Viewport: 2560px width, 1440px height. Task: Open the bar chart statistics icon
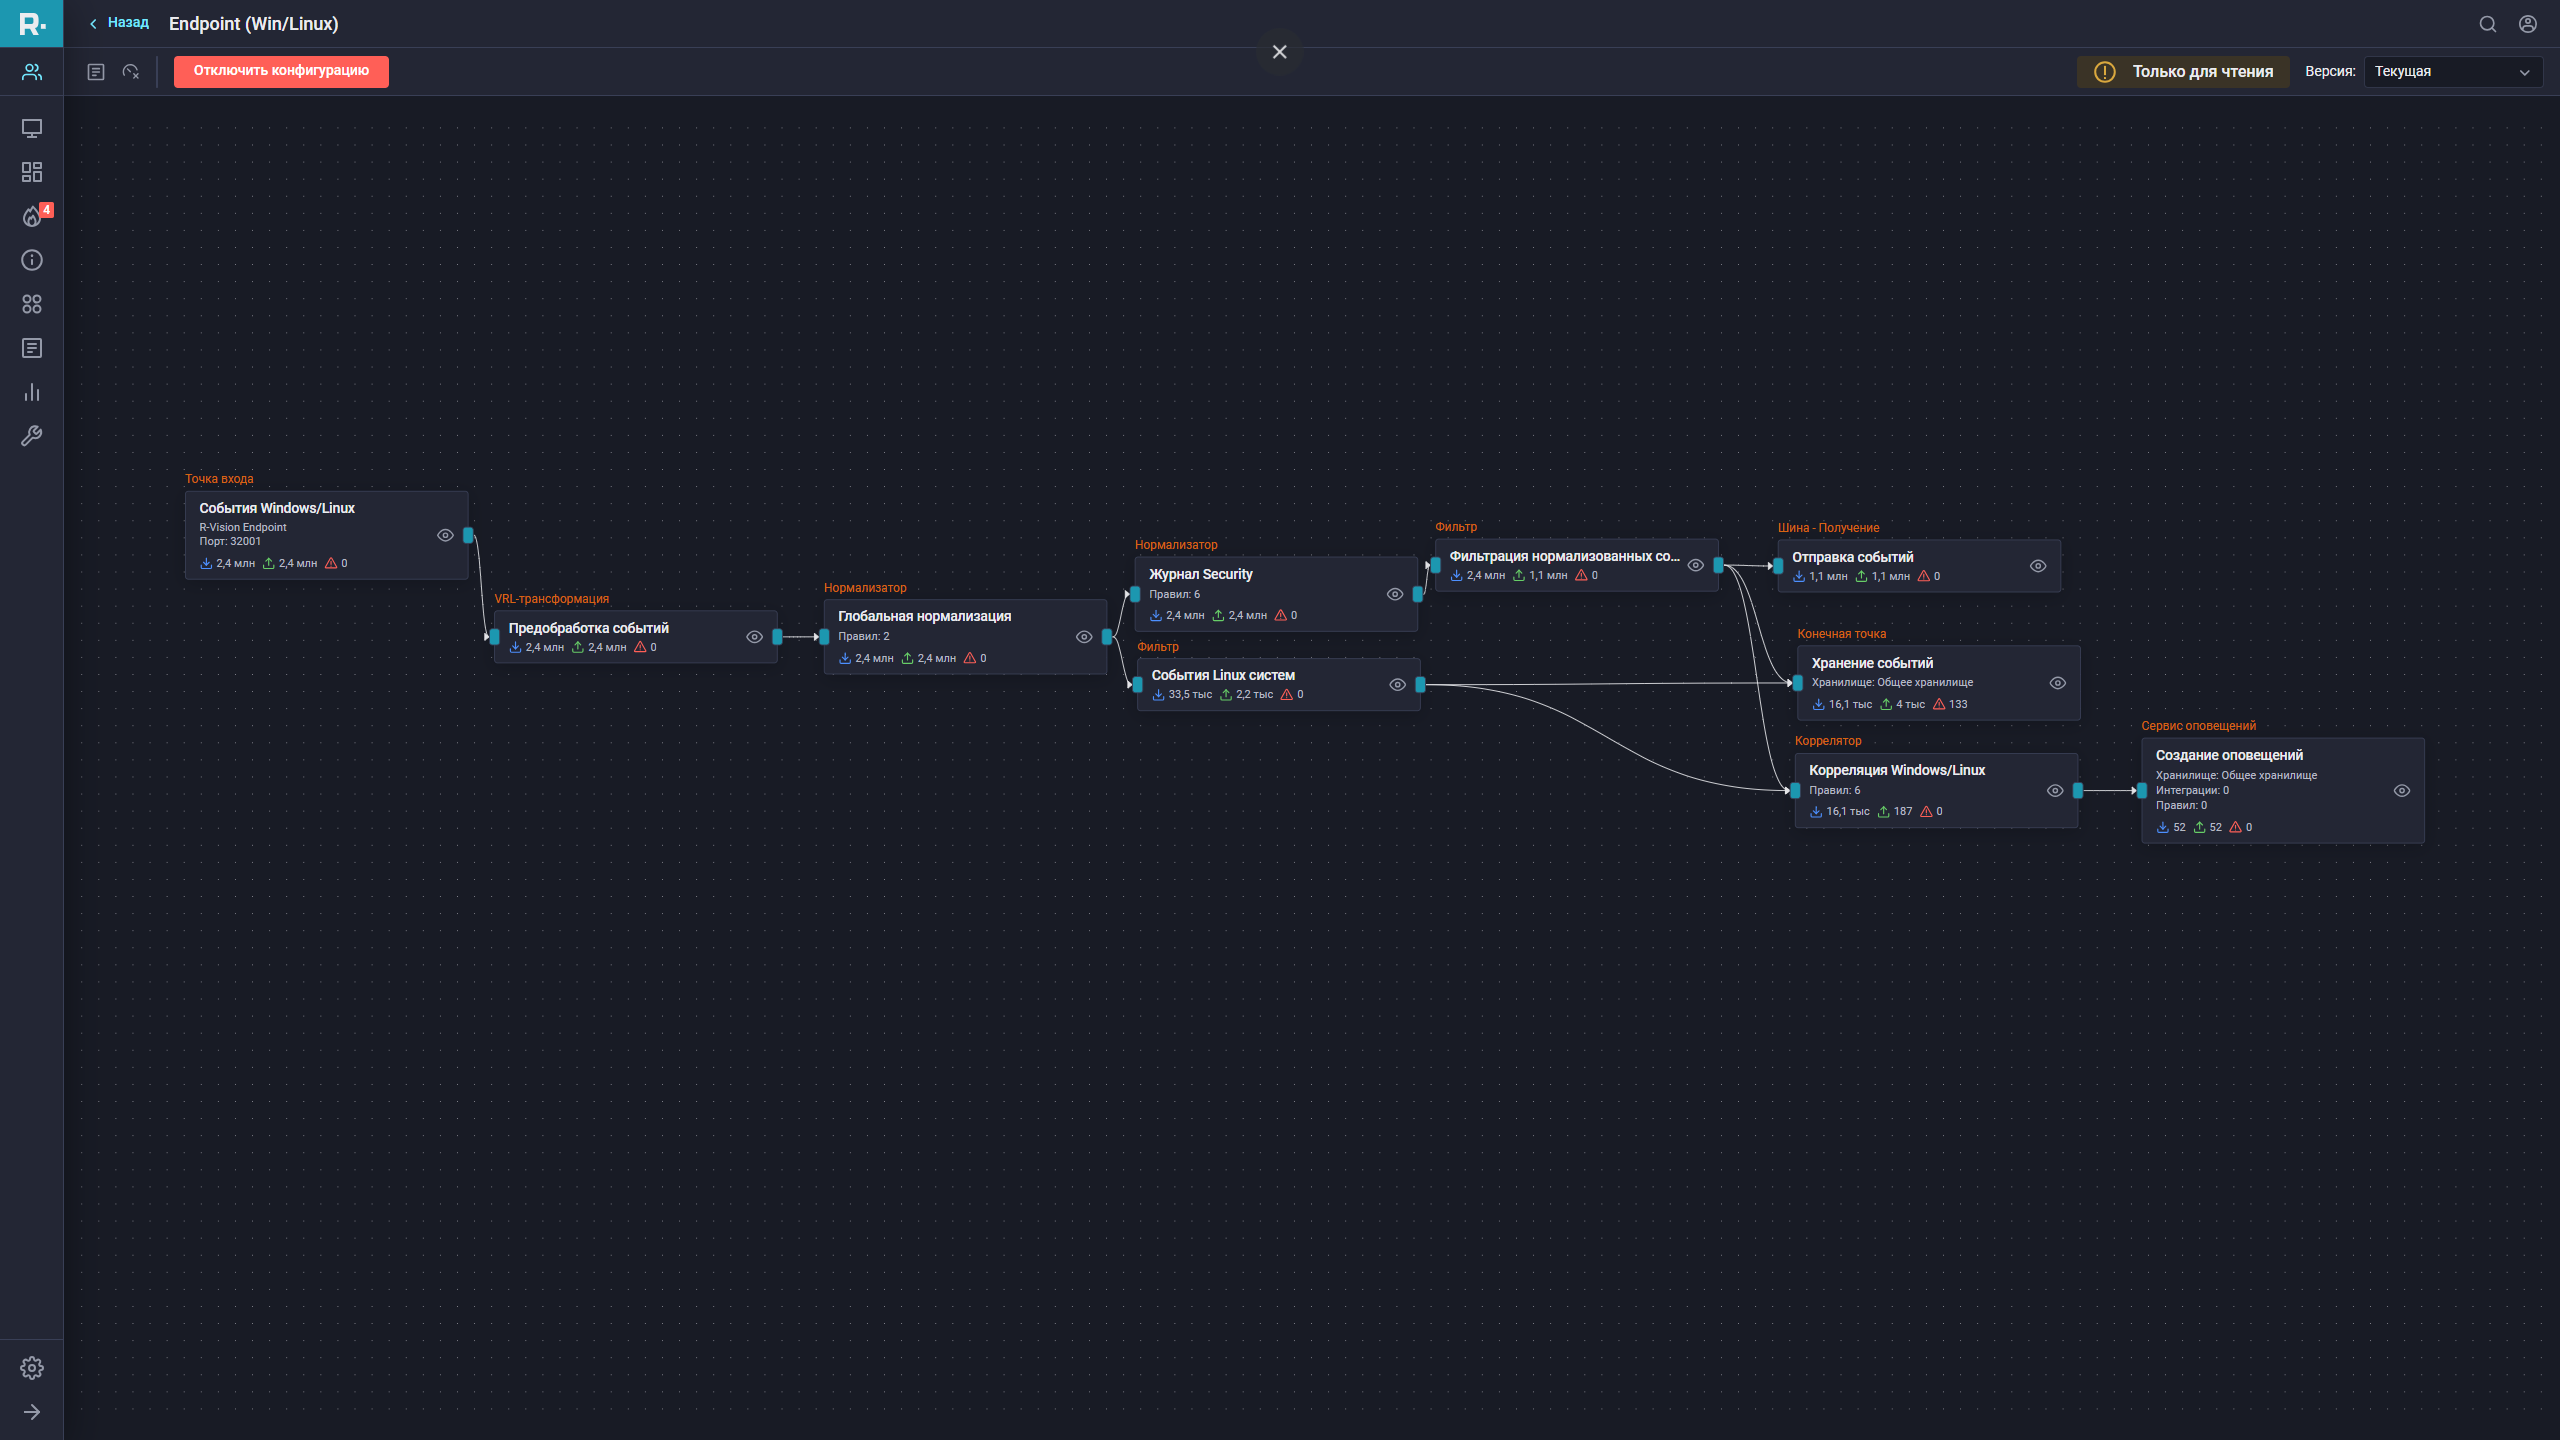click(32, 392)
